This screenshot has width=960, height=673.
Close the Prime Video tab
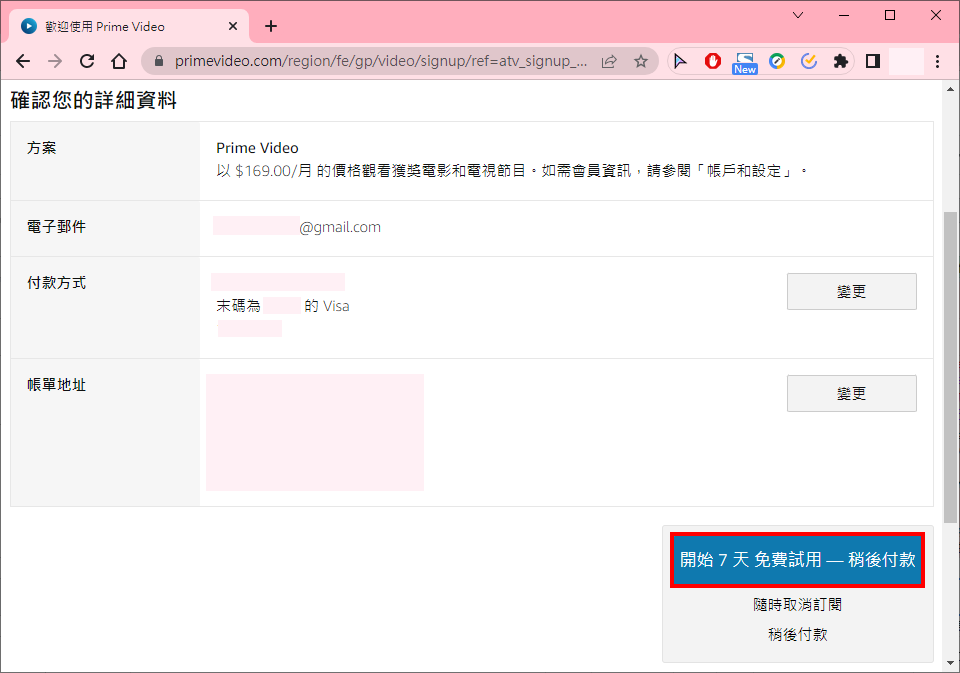coord(233,26)
